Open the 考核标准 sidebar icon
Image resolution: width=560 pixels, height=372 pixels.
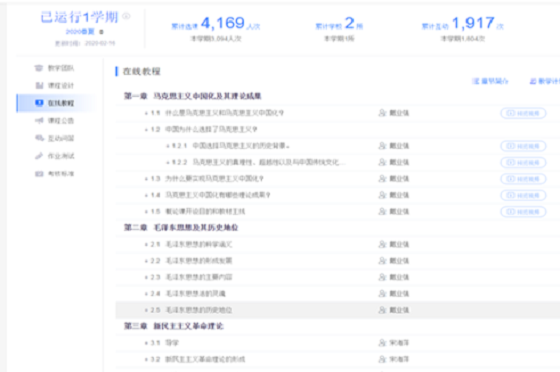point(39,174)
